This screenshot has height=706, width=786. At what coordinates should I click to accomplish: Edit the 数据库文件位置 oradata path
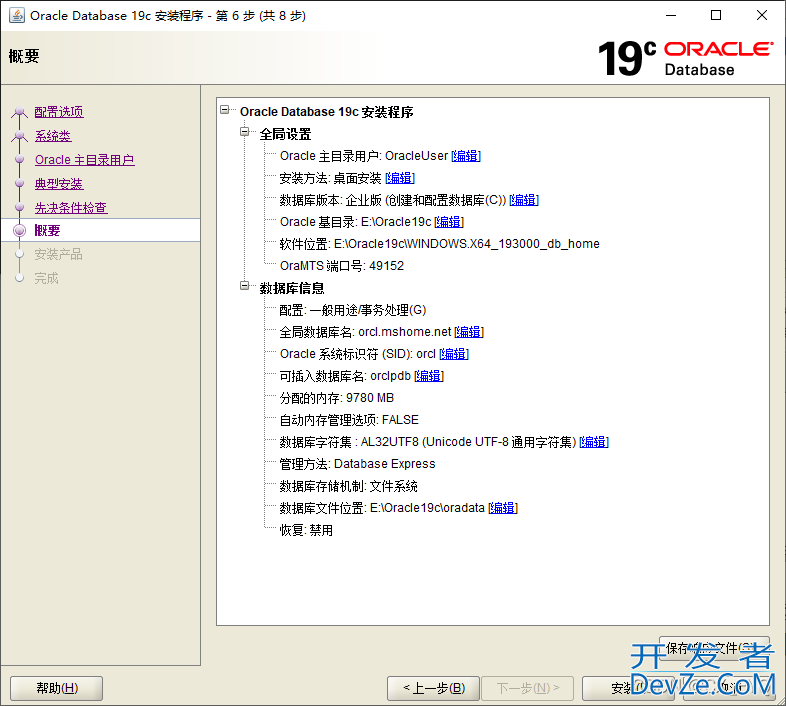click(503, 508)
